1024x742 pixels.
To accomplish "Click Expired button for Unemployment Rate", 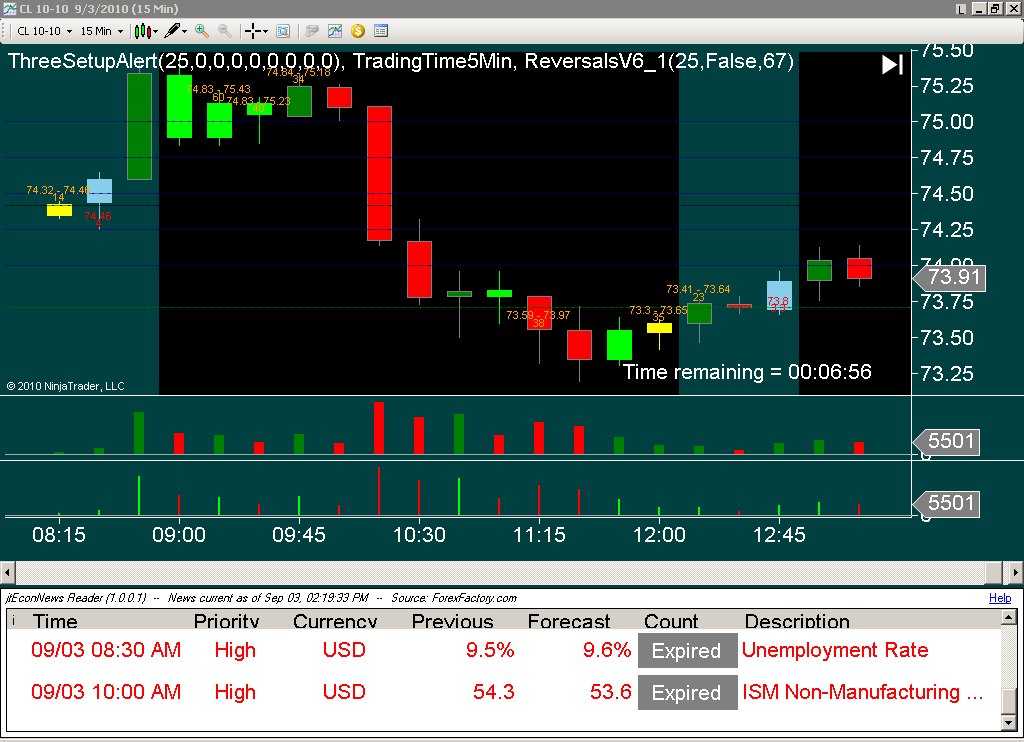I will pyautogui.click(x=687, y=651).
